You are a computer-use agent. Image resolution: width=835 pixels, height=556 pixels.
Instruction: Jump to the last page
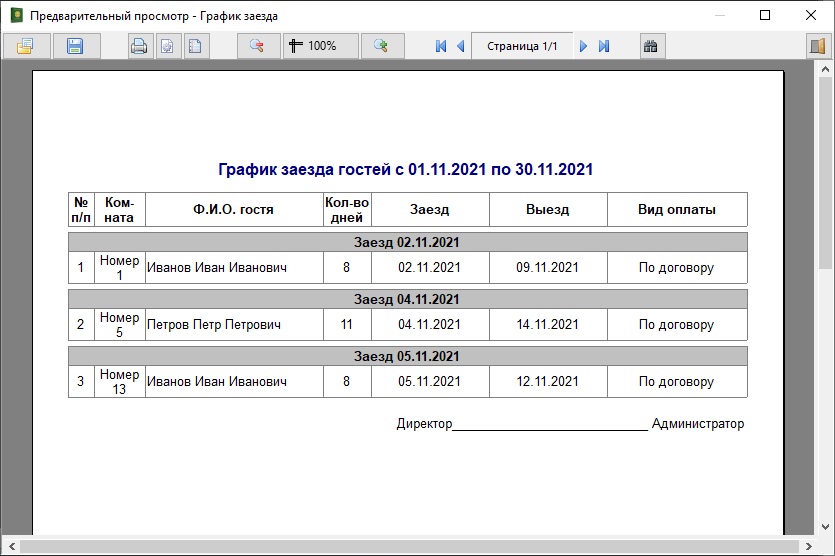604,46
